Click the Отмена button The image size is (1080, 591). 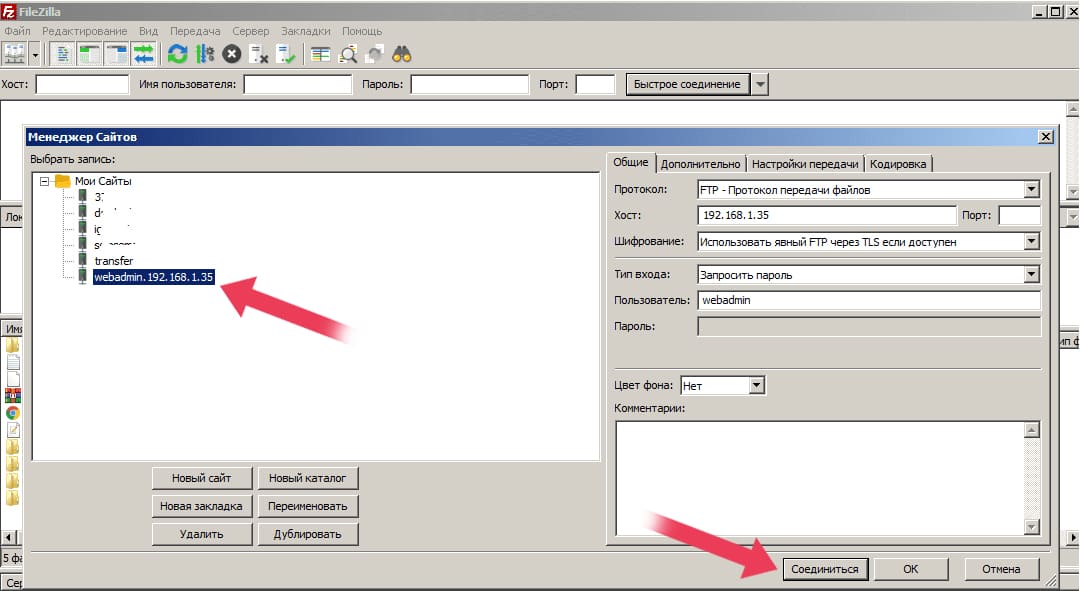1001,569
